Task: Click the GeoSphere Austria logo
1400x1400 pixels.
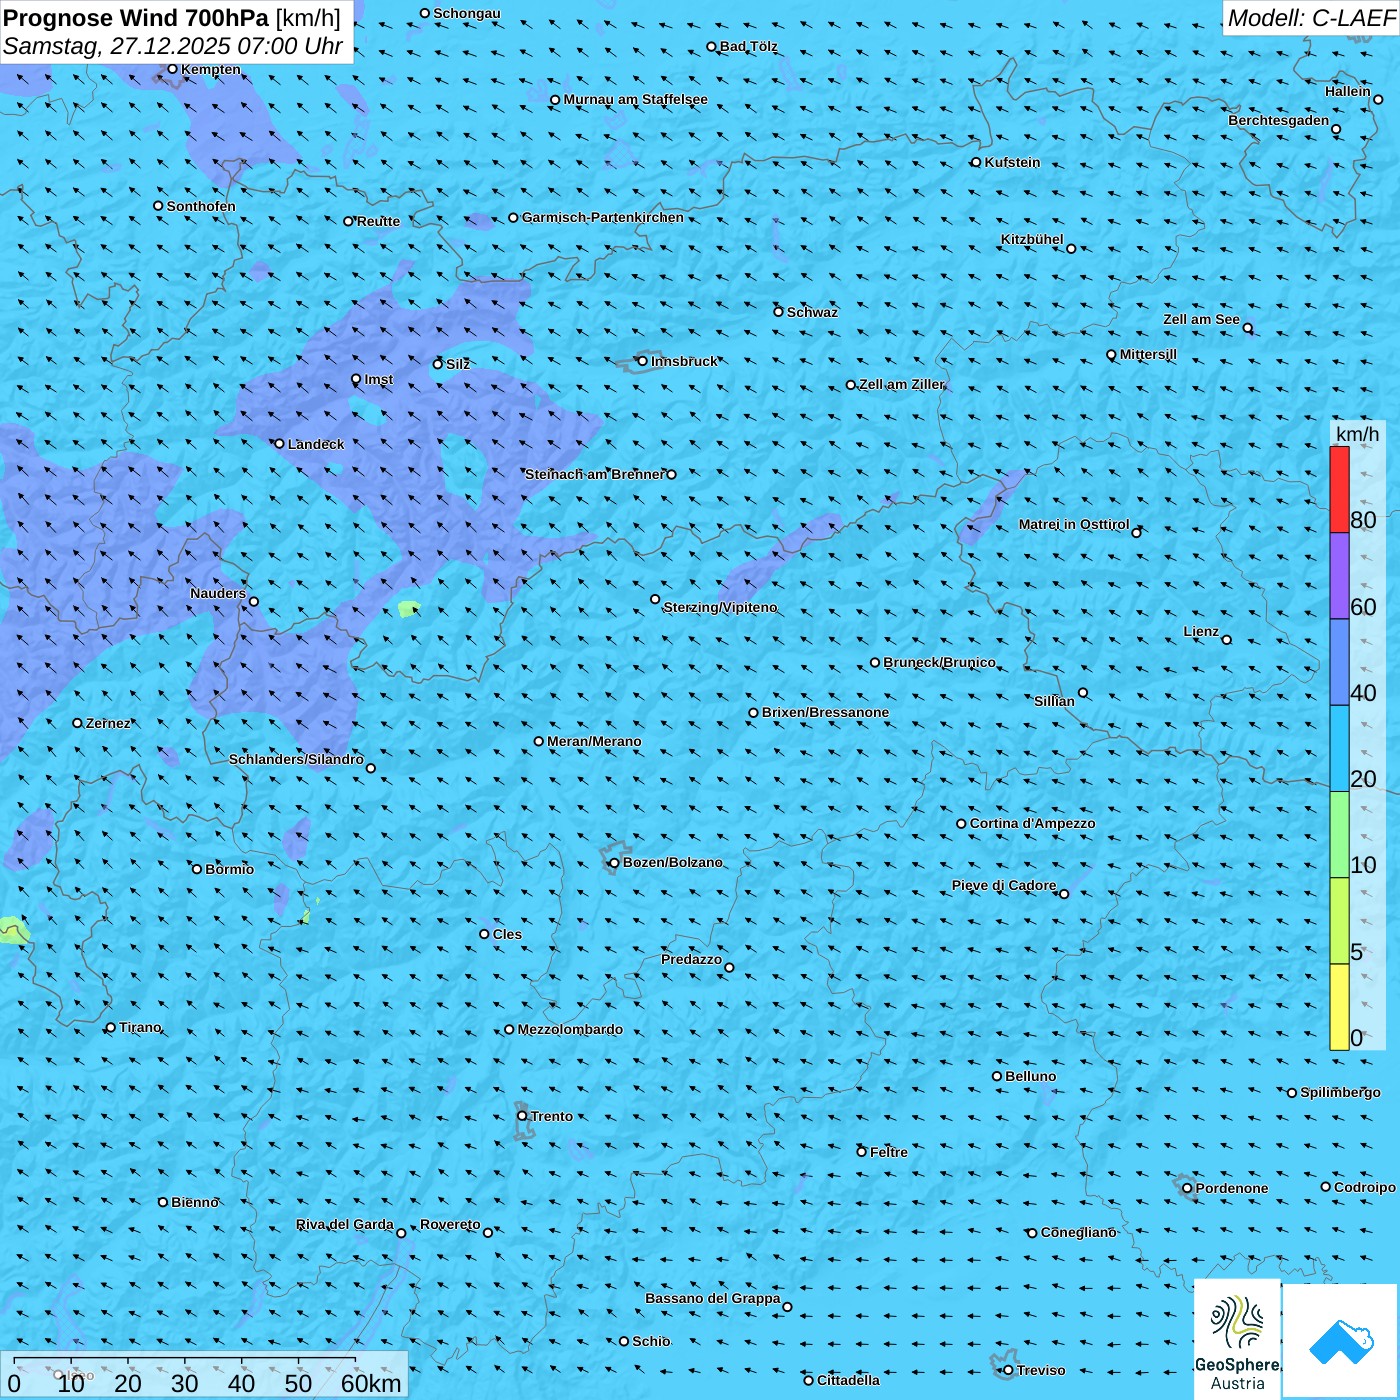Action: click(1237, 1340)
